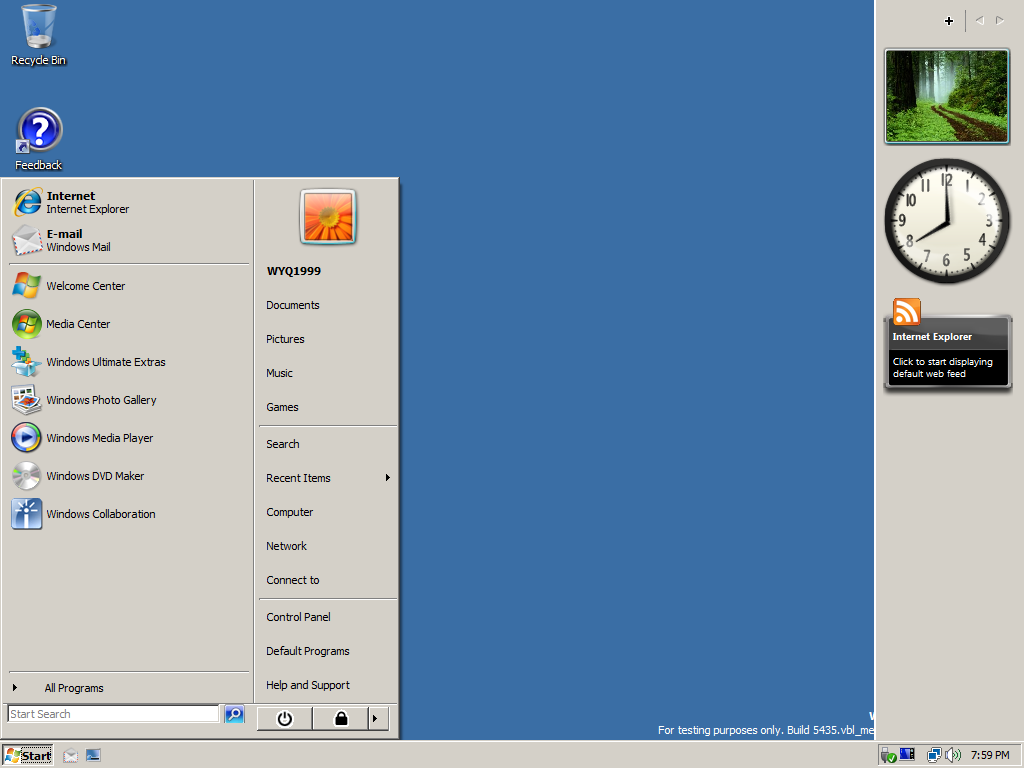Viewport: 1024px width, 768px height.
Task: Expand the Recent Items submenu
Action: pyautogui.click(x=328, y=478)
